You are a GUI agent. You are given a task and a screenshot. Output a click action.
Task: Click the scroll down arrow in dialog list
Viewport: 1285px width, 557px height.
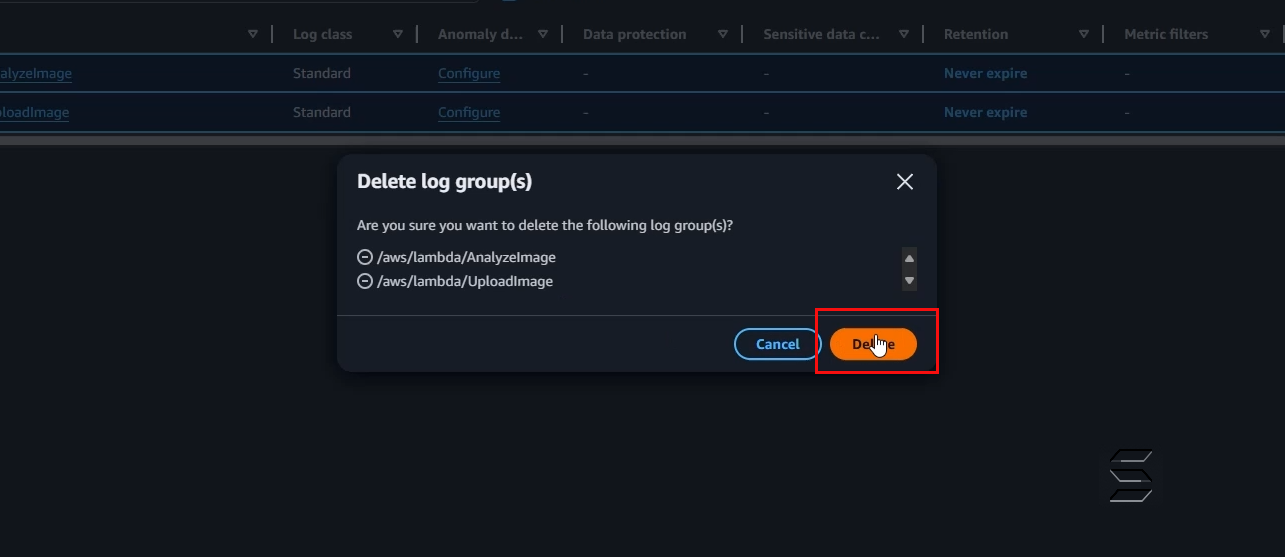coord(909,281)
